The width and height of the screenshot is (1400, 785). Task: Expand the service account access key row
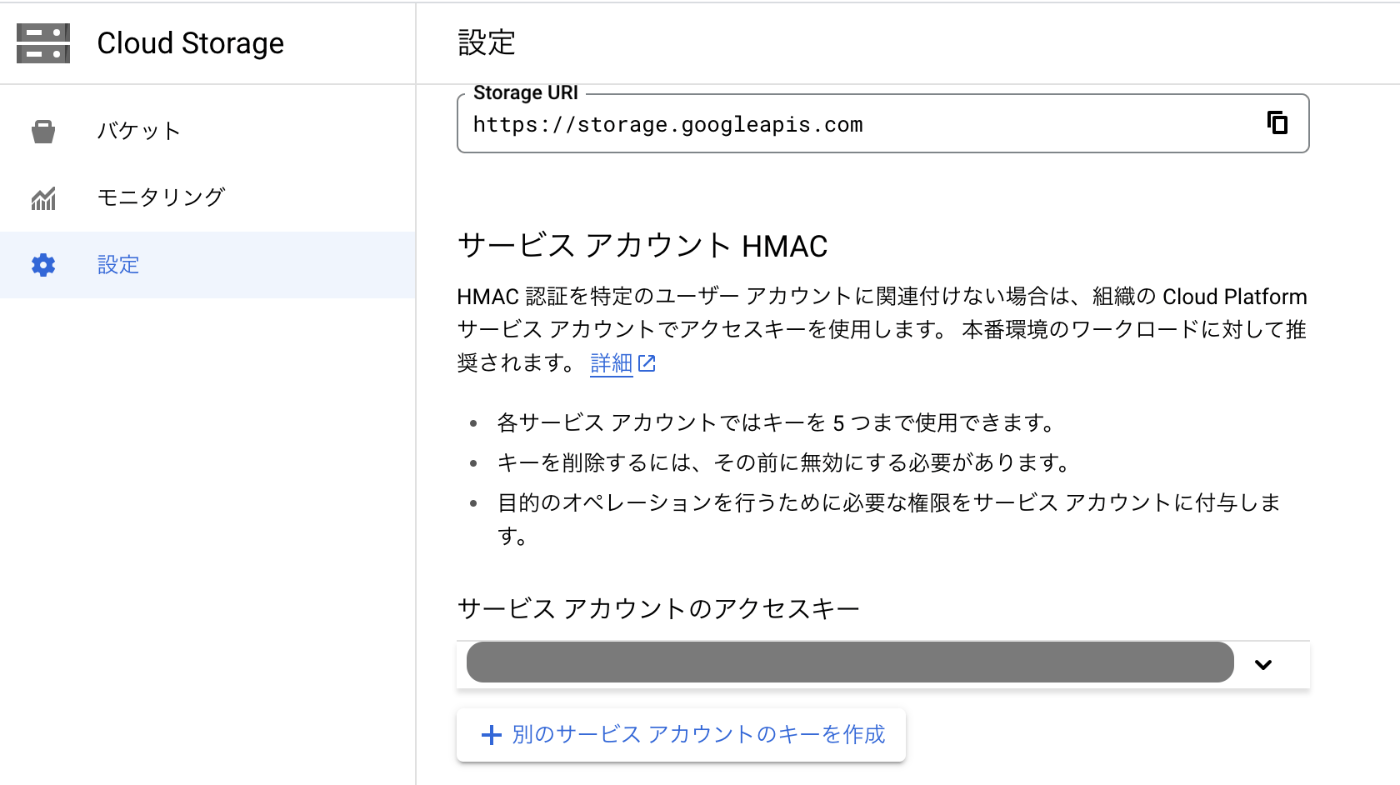point(1263,664)
